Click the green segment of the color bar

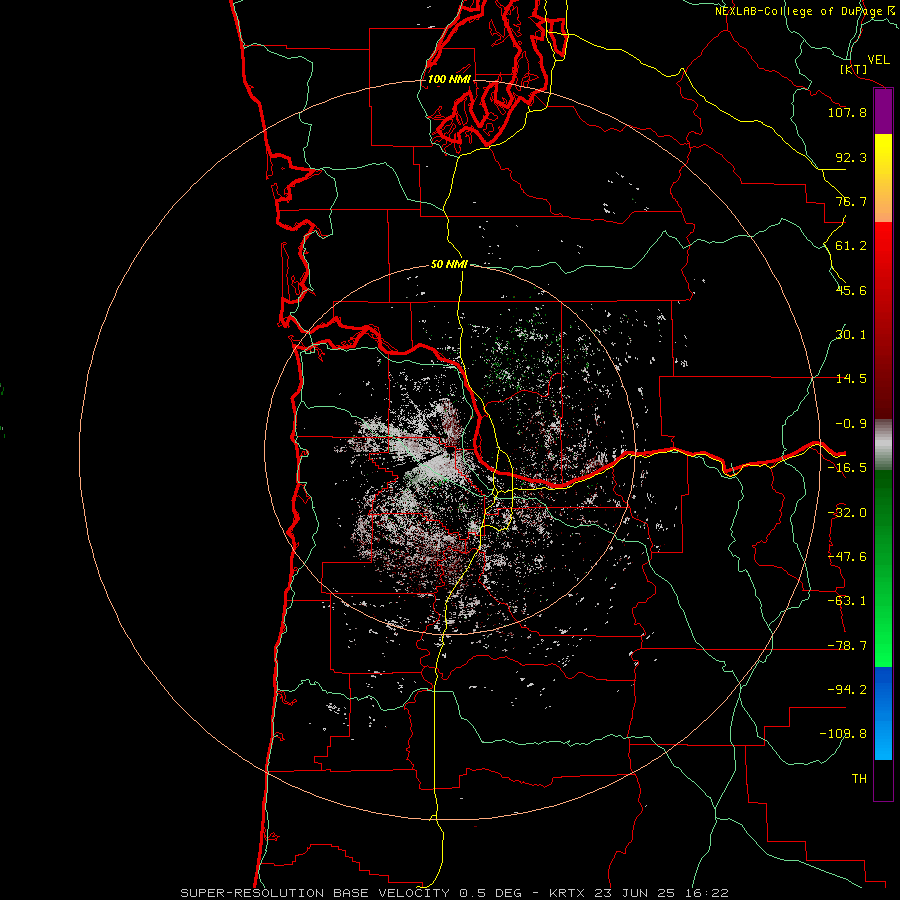883,568
